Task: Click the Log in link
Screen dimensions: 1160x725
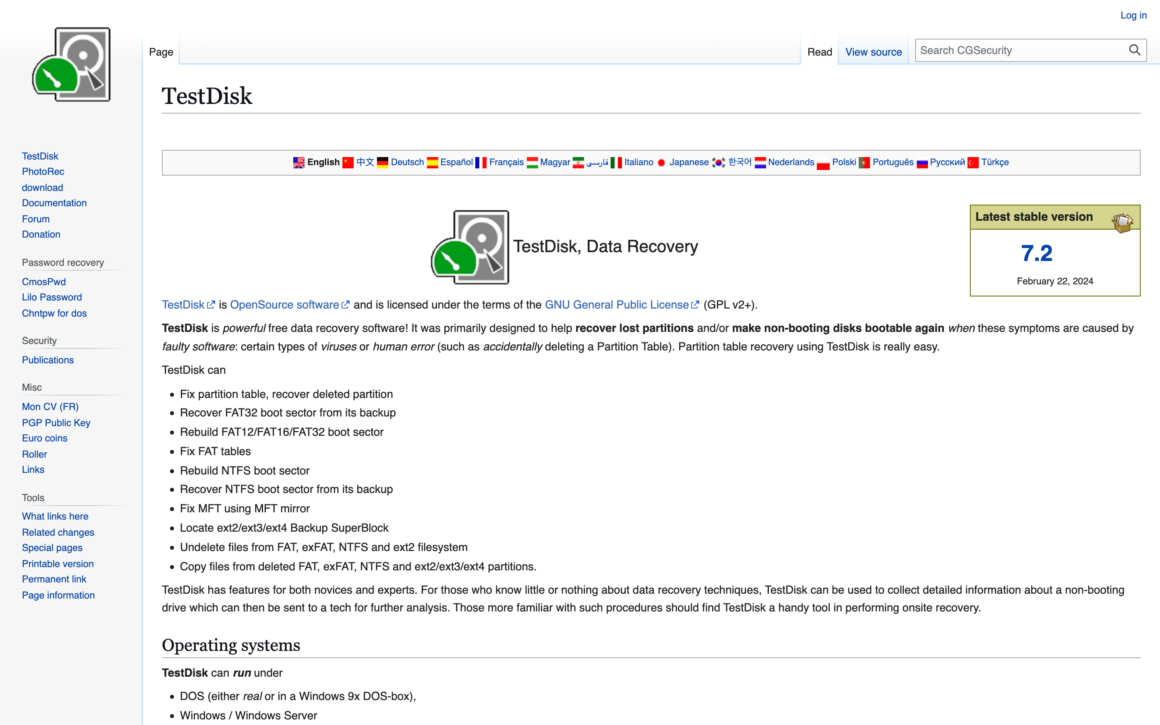Action: (x=1133, y=15)
